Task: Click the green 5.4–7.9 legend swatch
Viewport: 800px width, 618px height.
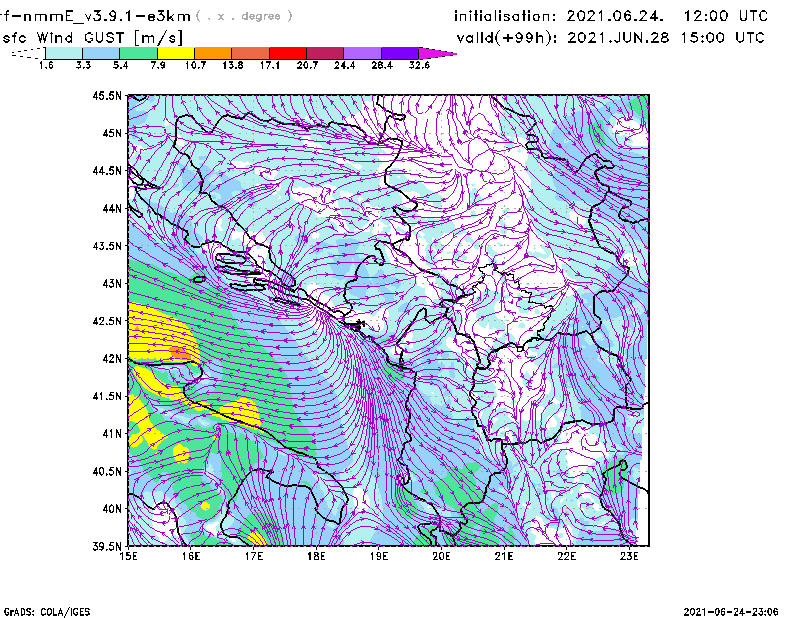Action: [x=138, y=53]
